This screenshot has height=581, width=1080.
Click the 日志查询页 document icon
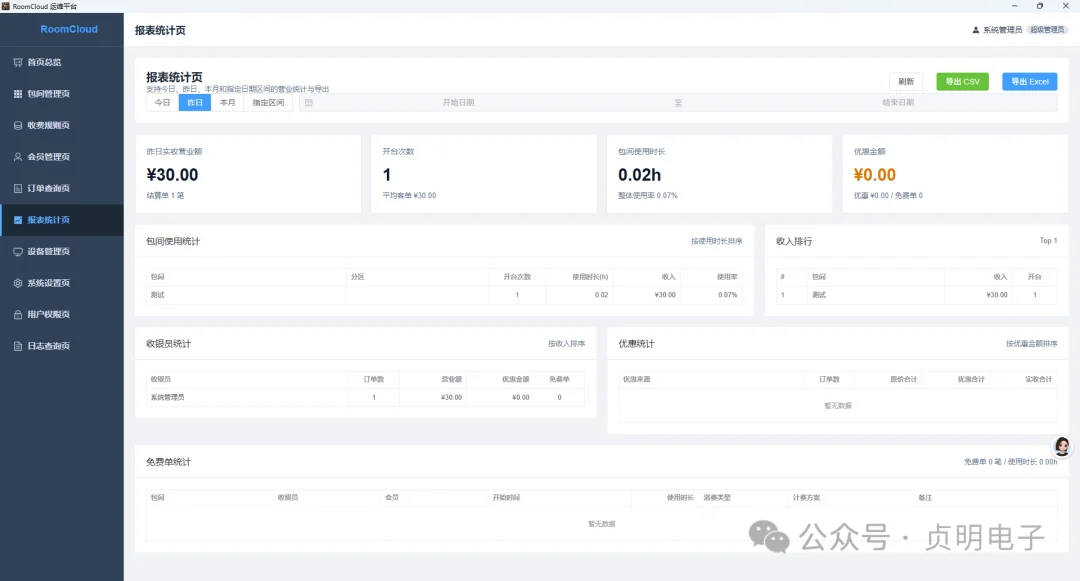point(18,346)
